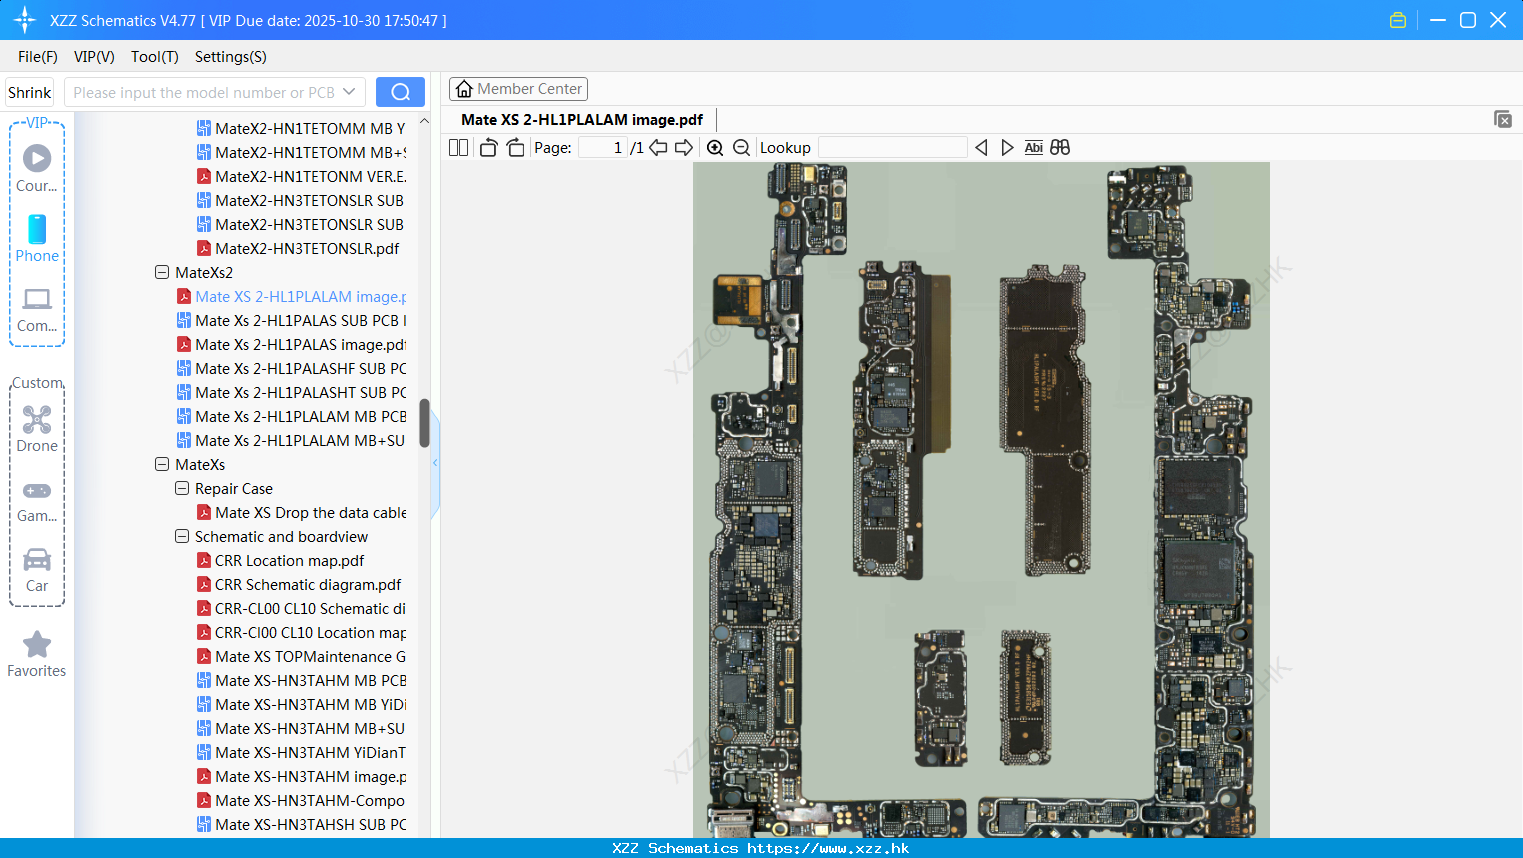Click the page number field
1523x858 pixels.
(602, 147)
